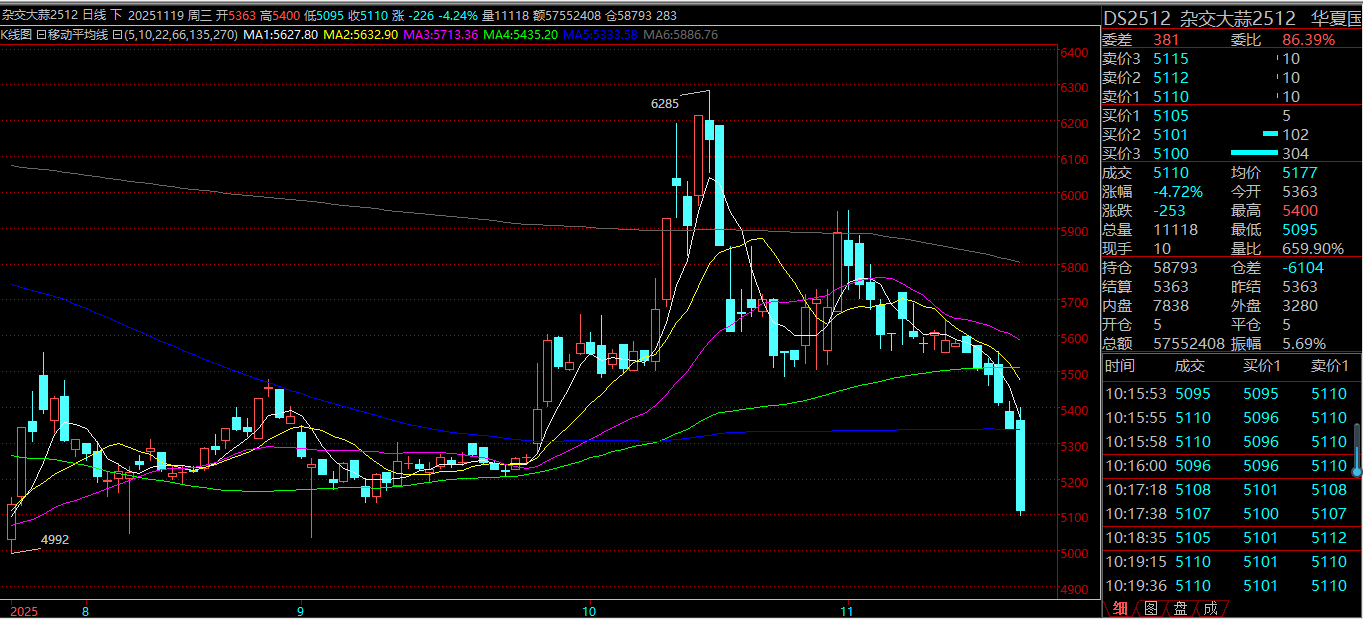Click the latest cyan candlestick near 5100
1363x619 pixels.
(x=1021, y=465)
